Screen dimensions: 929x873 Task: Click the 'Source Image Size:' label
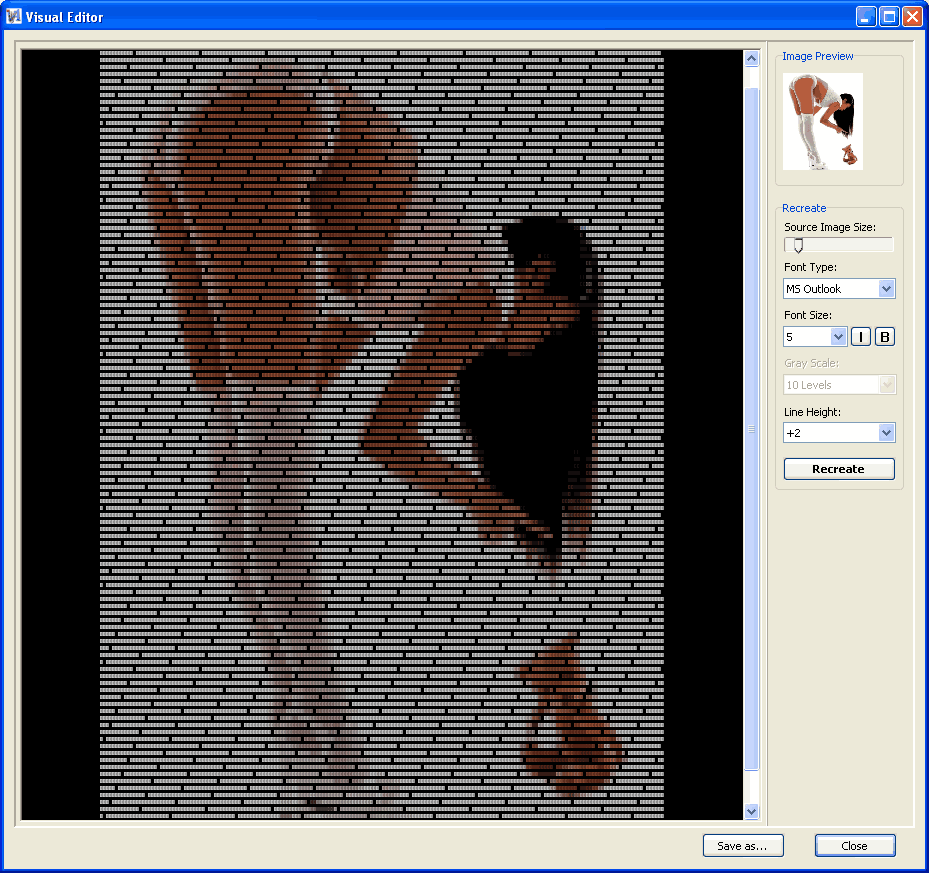pyautogui.click(x=829, y=227)
